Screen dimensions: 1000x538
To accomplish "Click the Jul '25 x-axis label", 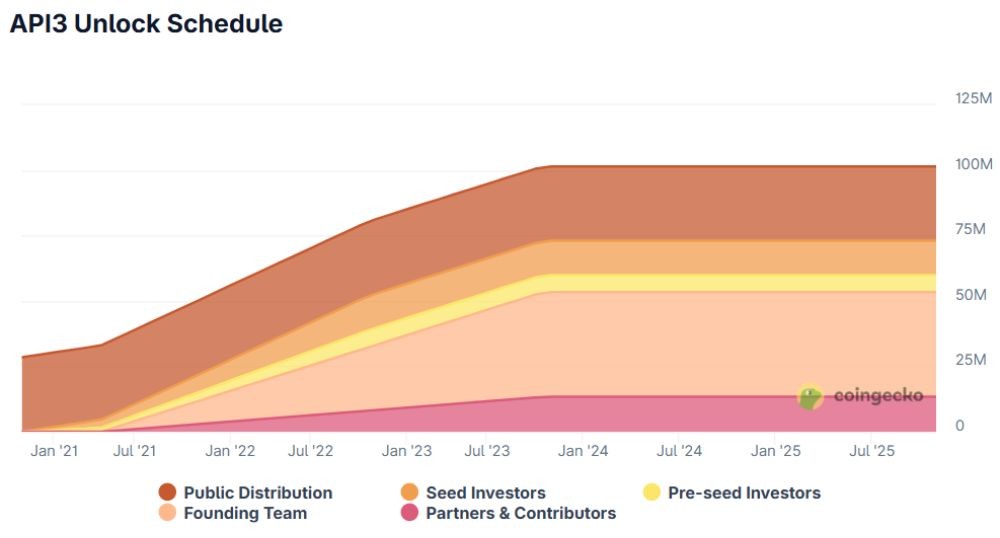I will coord(872,451).
